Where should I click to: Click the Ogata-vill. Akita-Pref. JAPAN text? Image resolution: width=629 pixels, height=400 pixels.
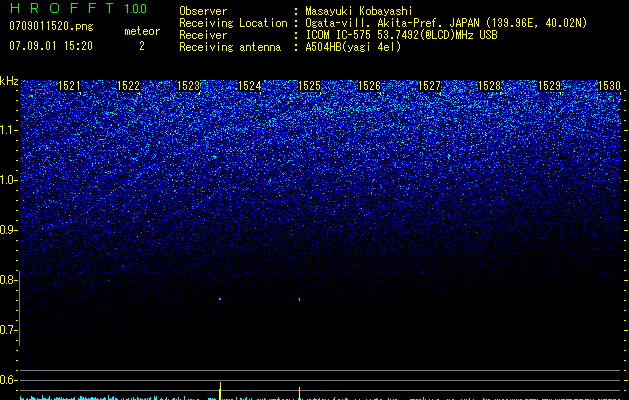(x=393, y=23)
